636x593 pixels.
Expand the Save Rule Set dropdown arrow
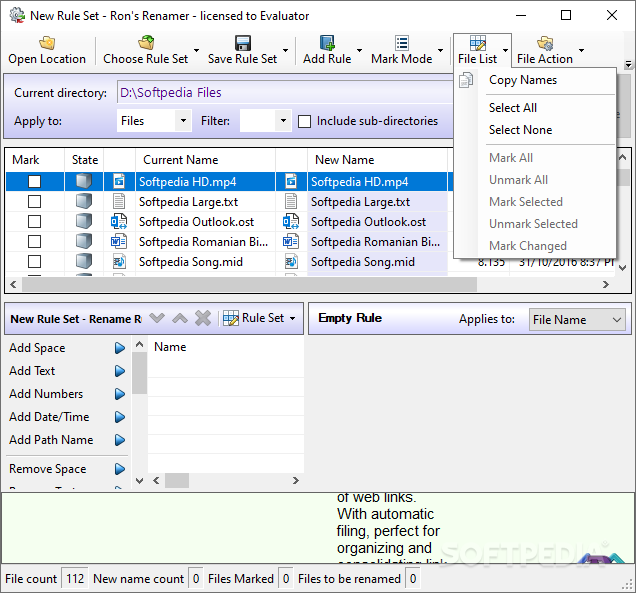point(286,50)
